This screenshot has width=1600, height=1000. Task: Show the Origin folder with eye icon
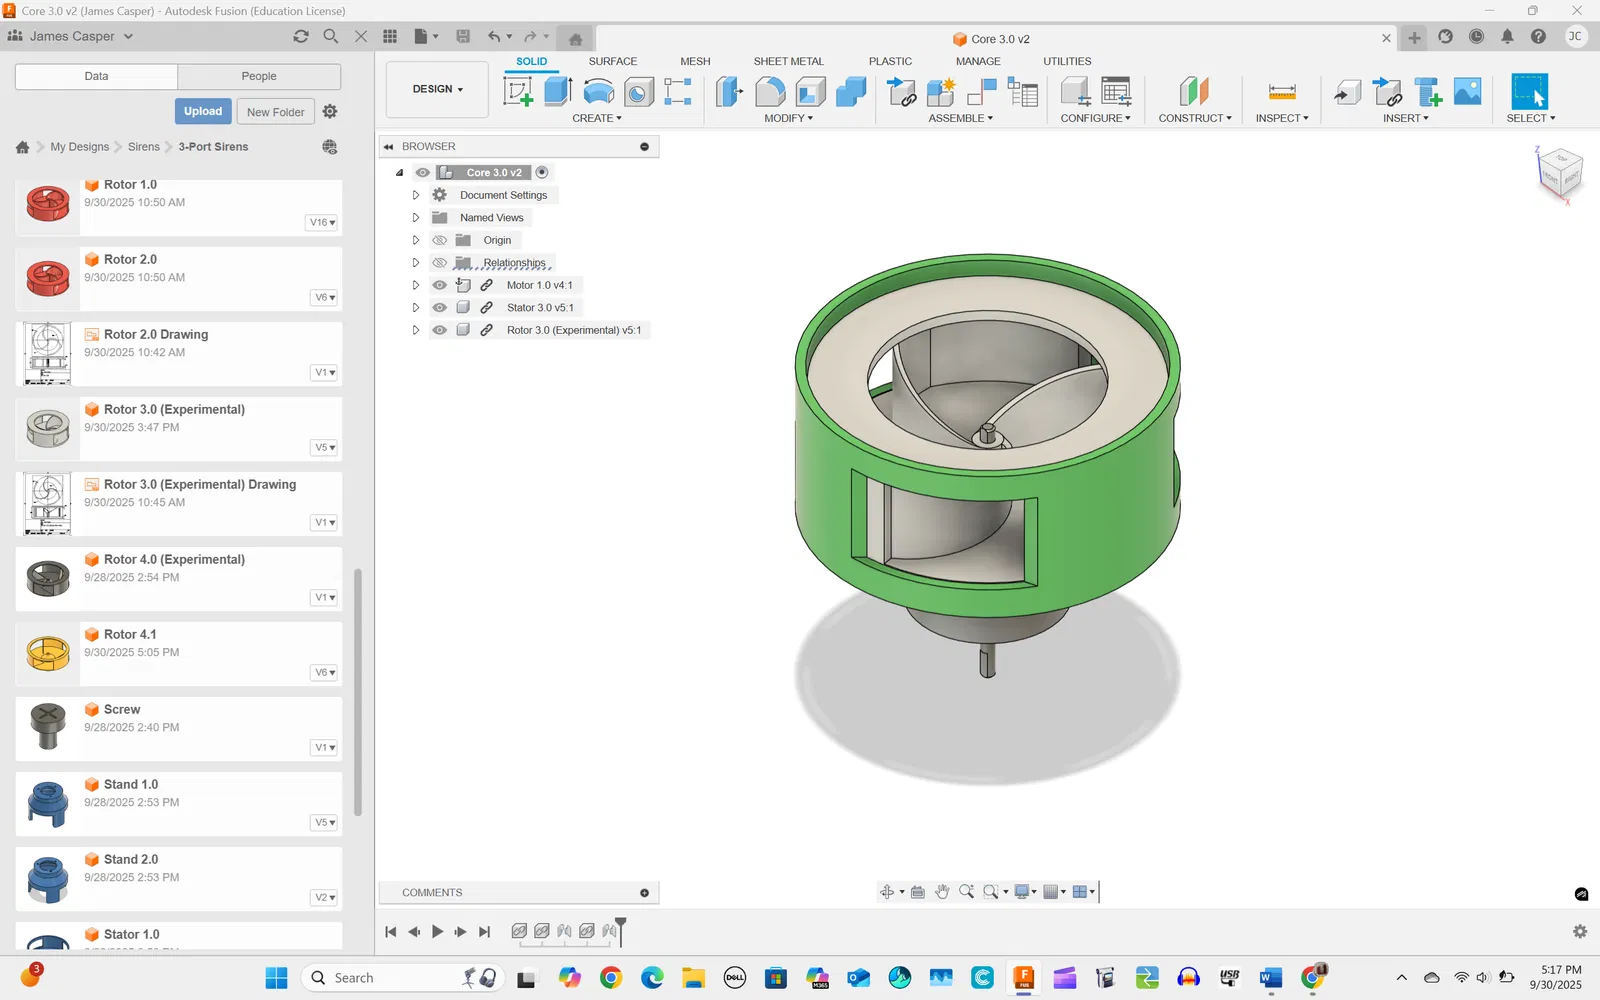tap(439, 240)
